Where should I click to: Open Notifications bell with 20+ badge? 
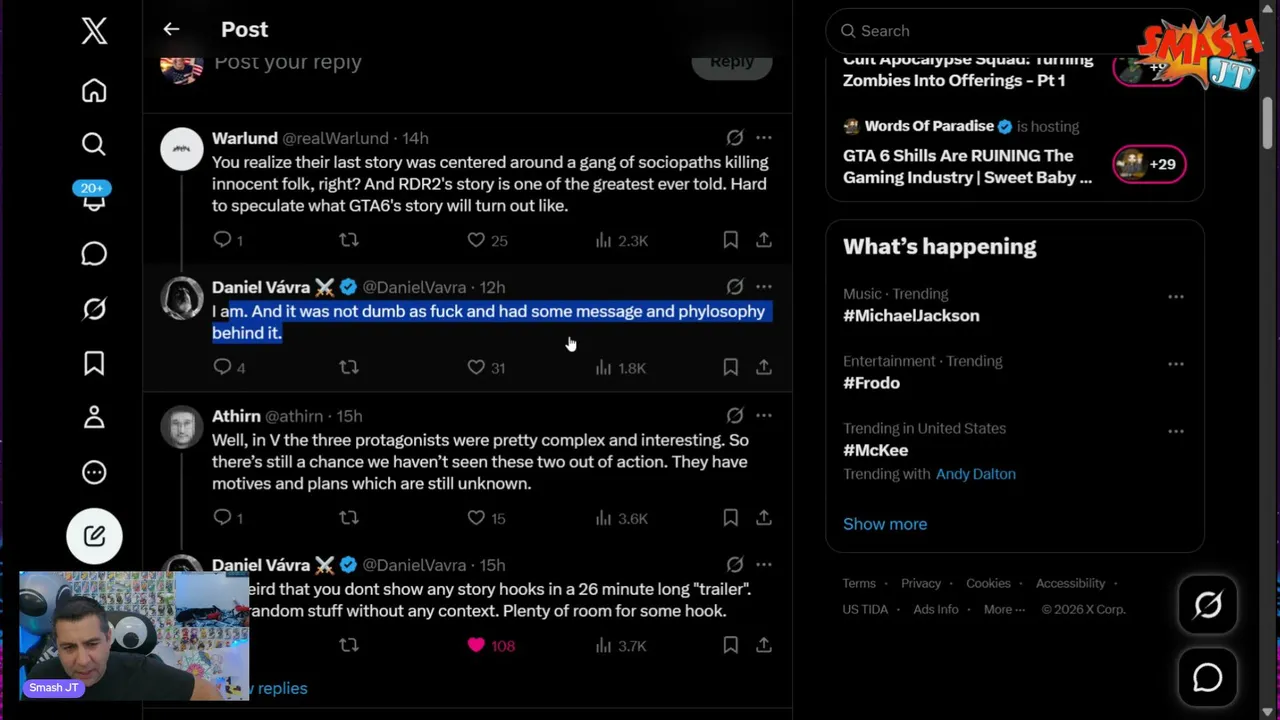point(93,197)
